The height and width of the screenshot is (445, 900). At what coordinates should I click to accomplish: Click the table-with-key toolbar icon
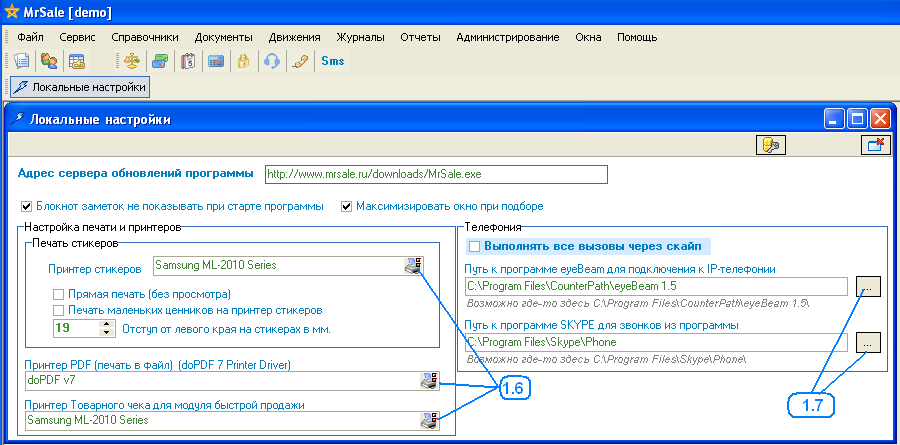point(76,61)
